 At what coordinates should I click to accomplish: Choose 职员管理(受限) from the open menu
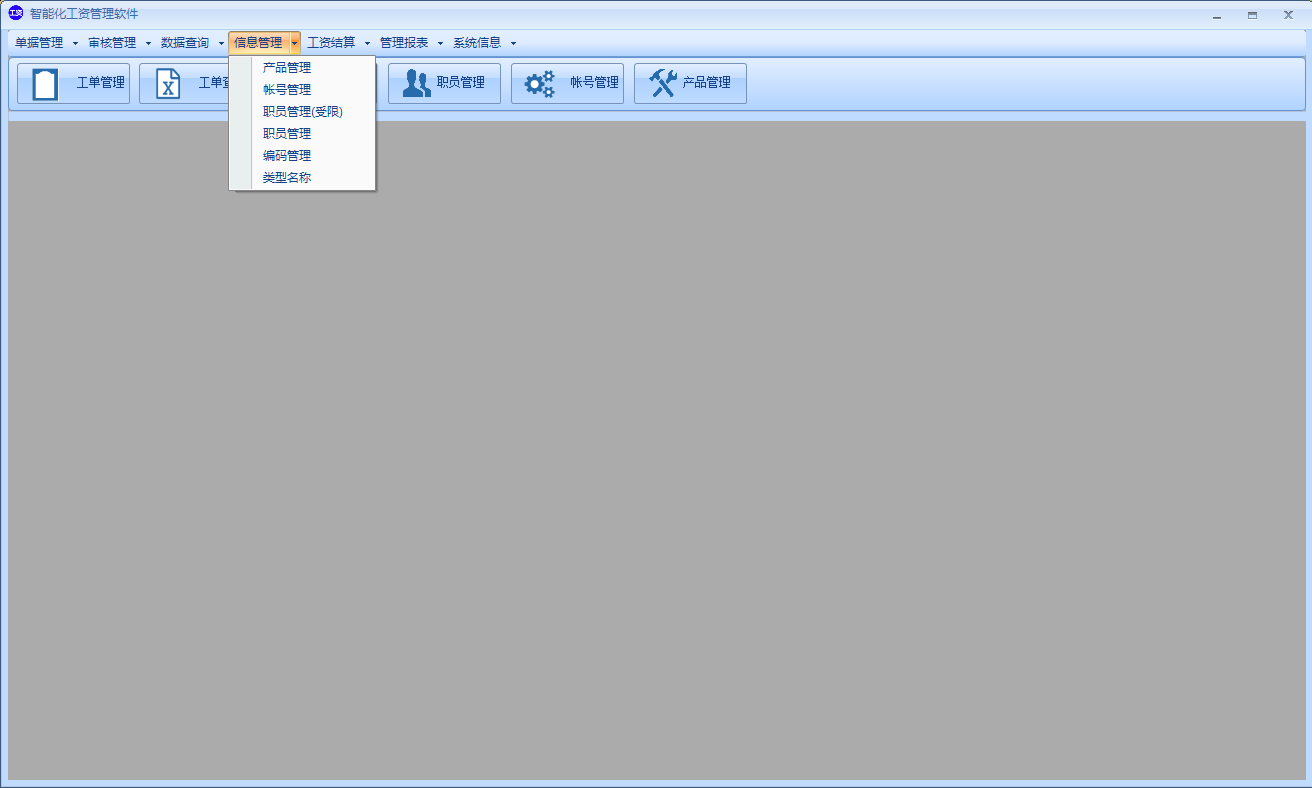tap(303, 112)
